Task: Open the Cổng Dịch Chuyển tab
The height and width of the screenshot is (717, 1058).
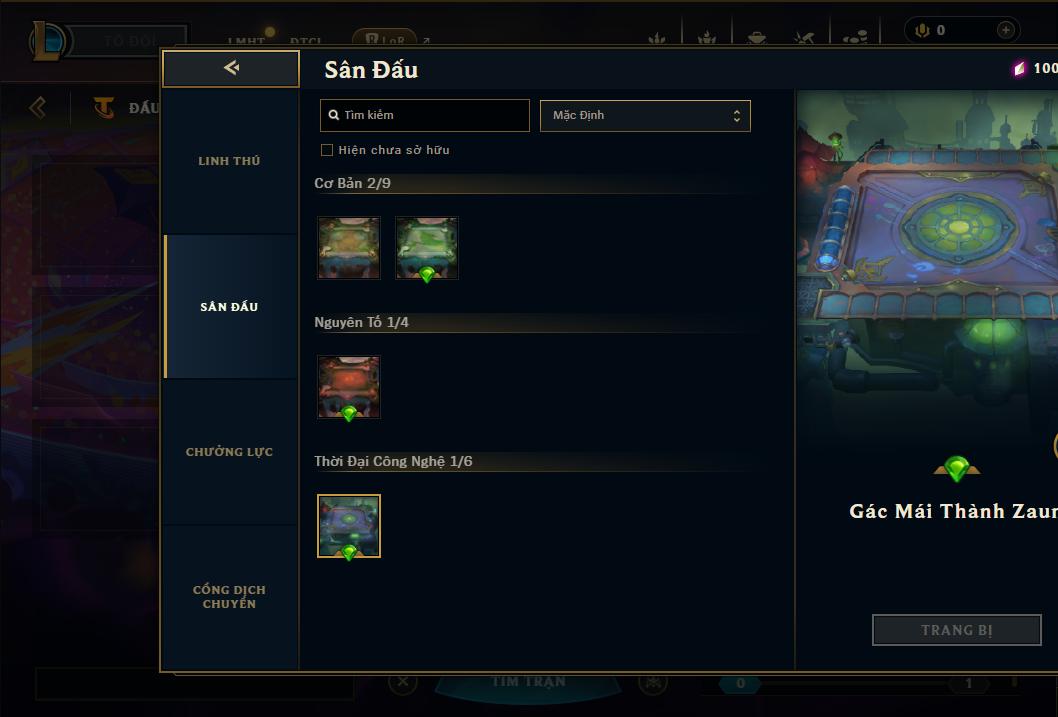Action: [x=229, y=597]
